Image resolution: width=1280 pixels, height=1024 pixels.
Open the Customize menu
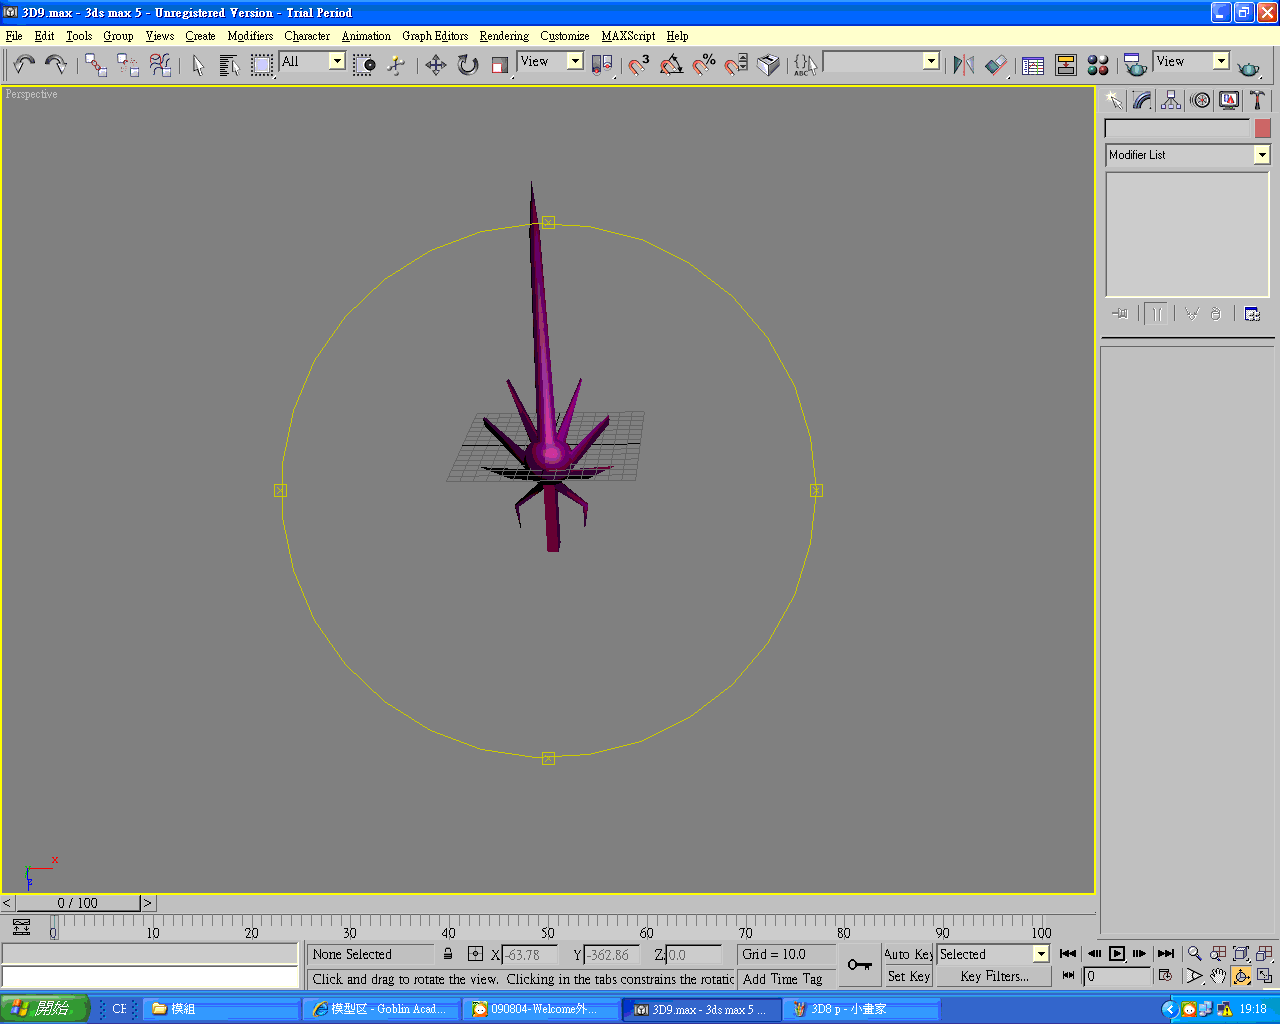tap(565, 36)
